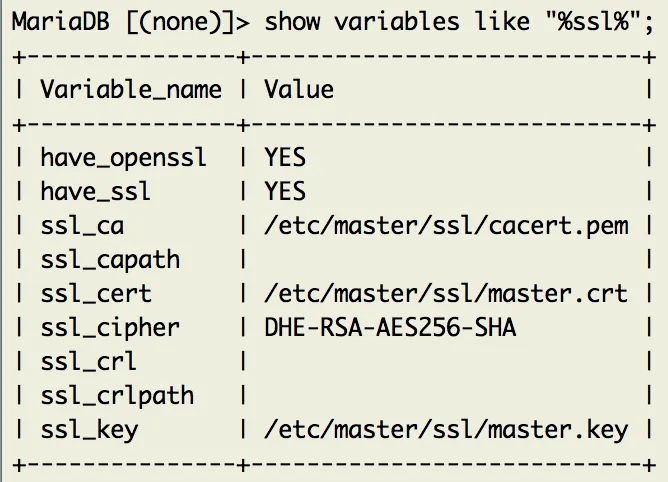Click the Variable_name column header

pos(130,90)
